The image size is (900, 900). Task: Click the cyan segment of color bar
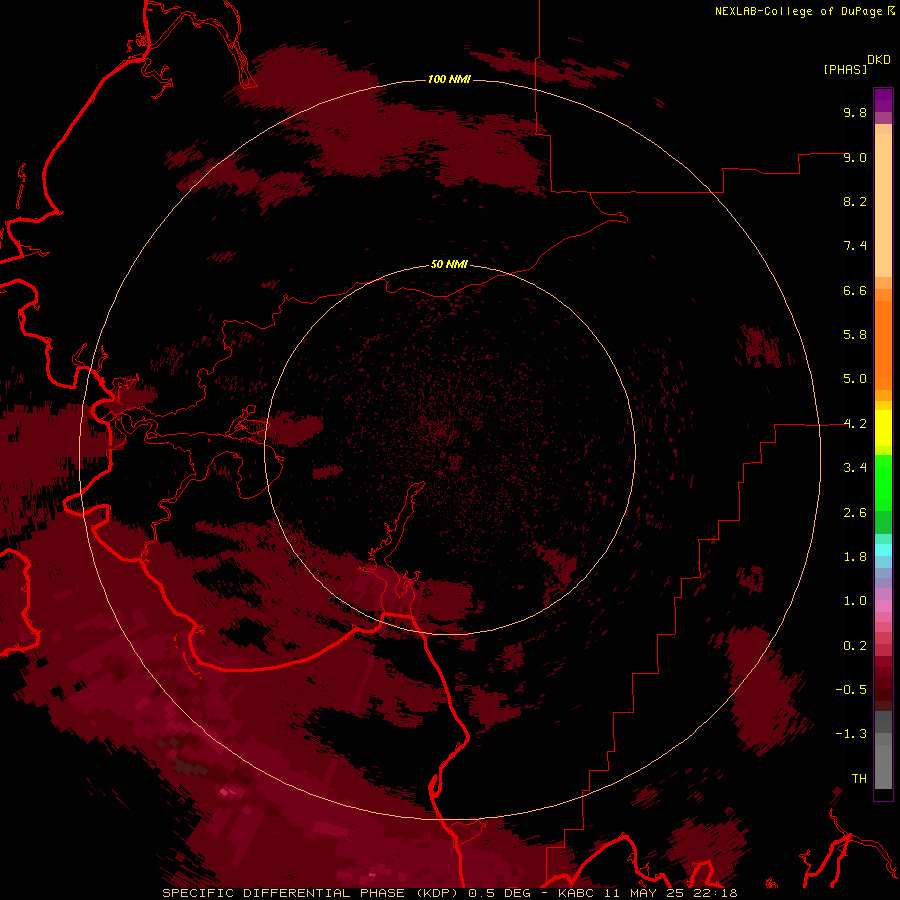pyautogui.click(x=883, y=550)
